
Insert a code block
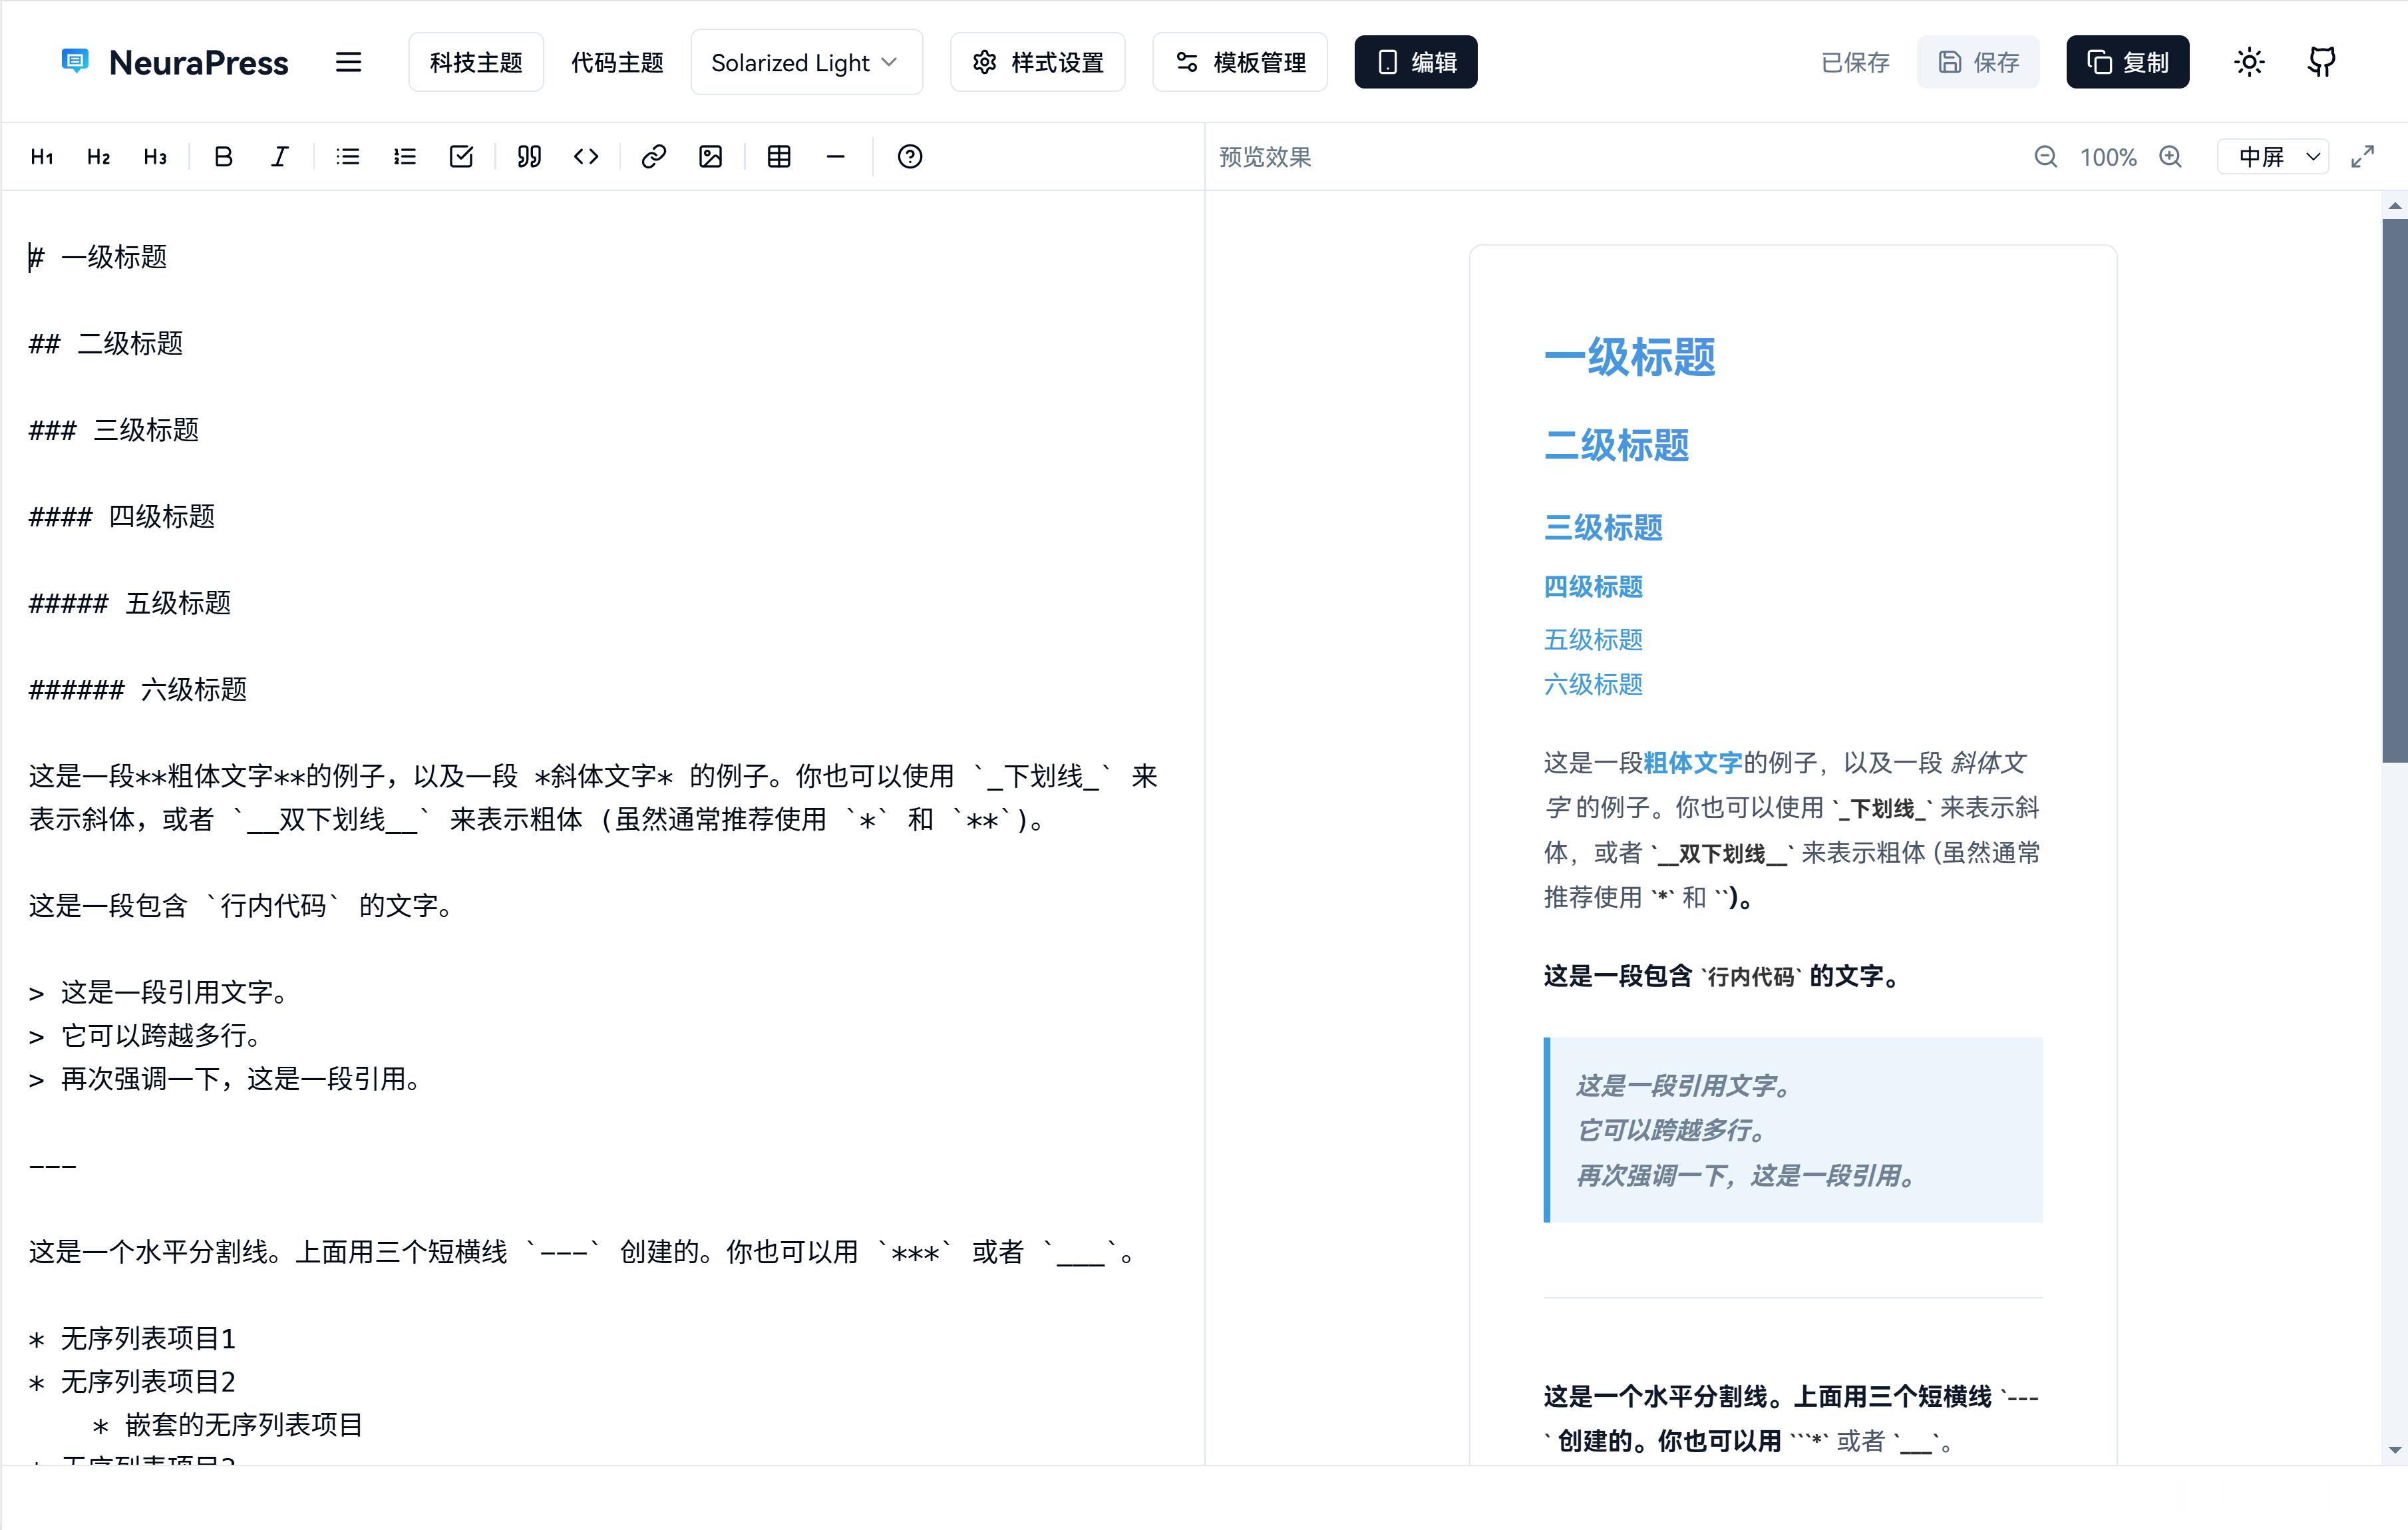586,157
